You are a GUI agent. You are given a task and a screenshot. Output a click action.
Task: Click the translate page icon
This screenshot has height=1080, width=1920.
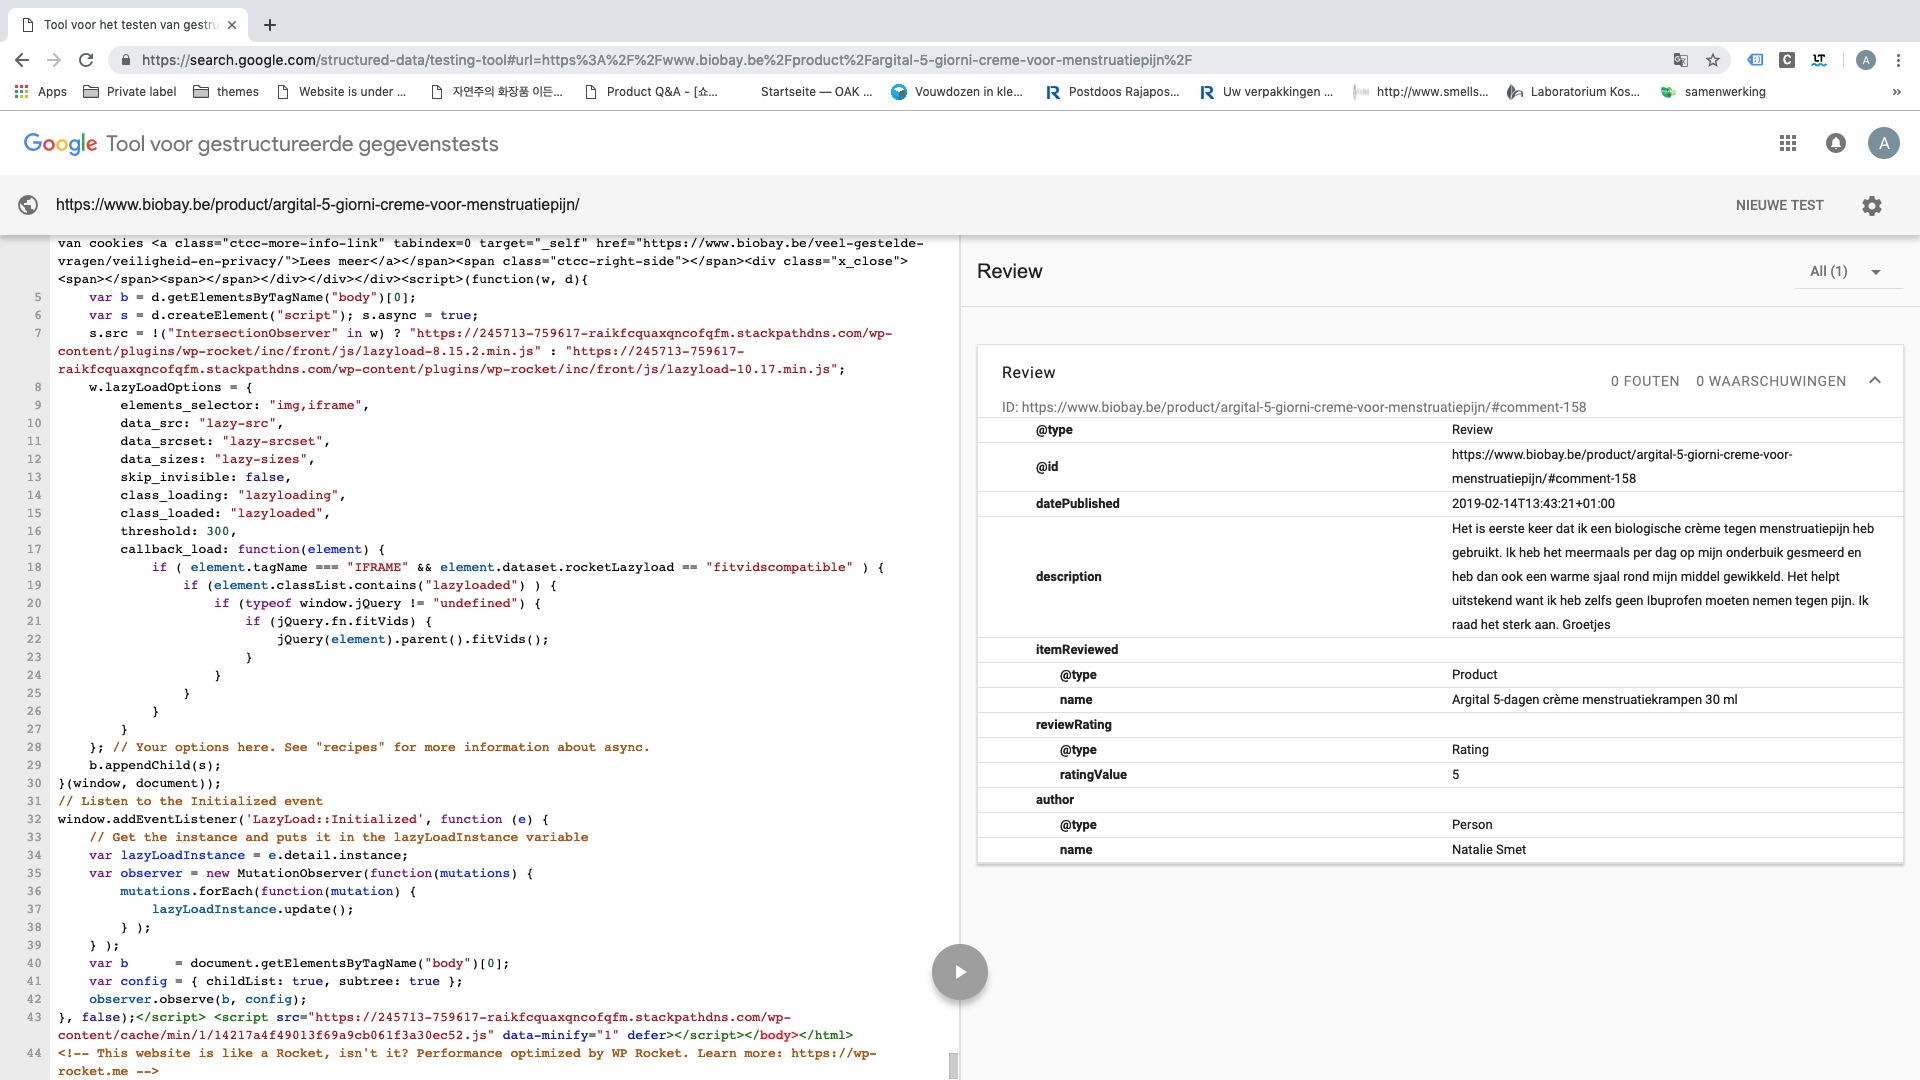coord(1681,60)
